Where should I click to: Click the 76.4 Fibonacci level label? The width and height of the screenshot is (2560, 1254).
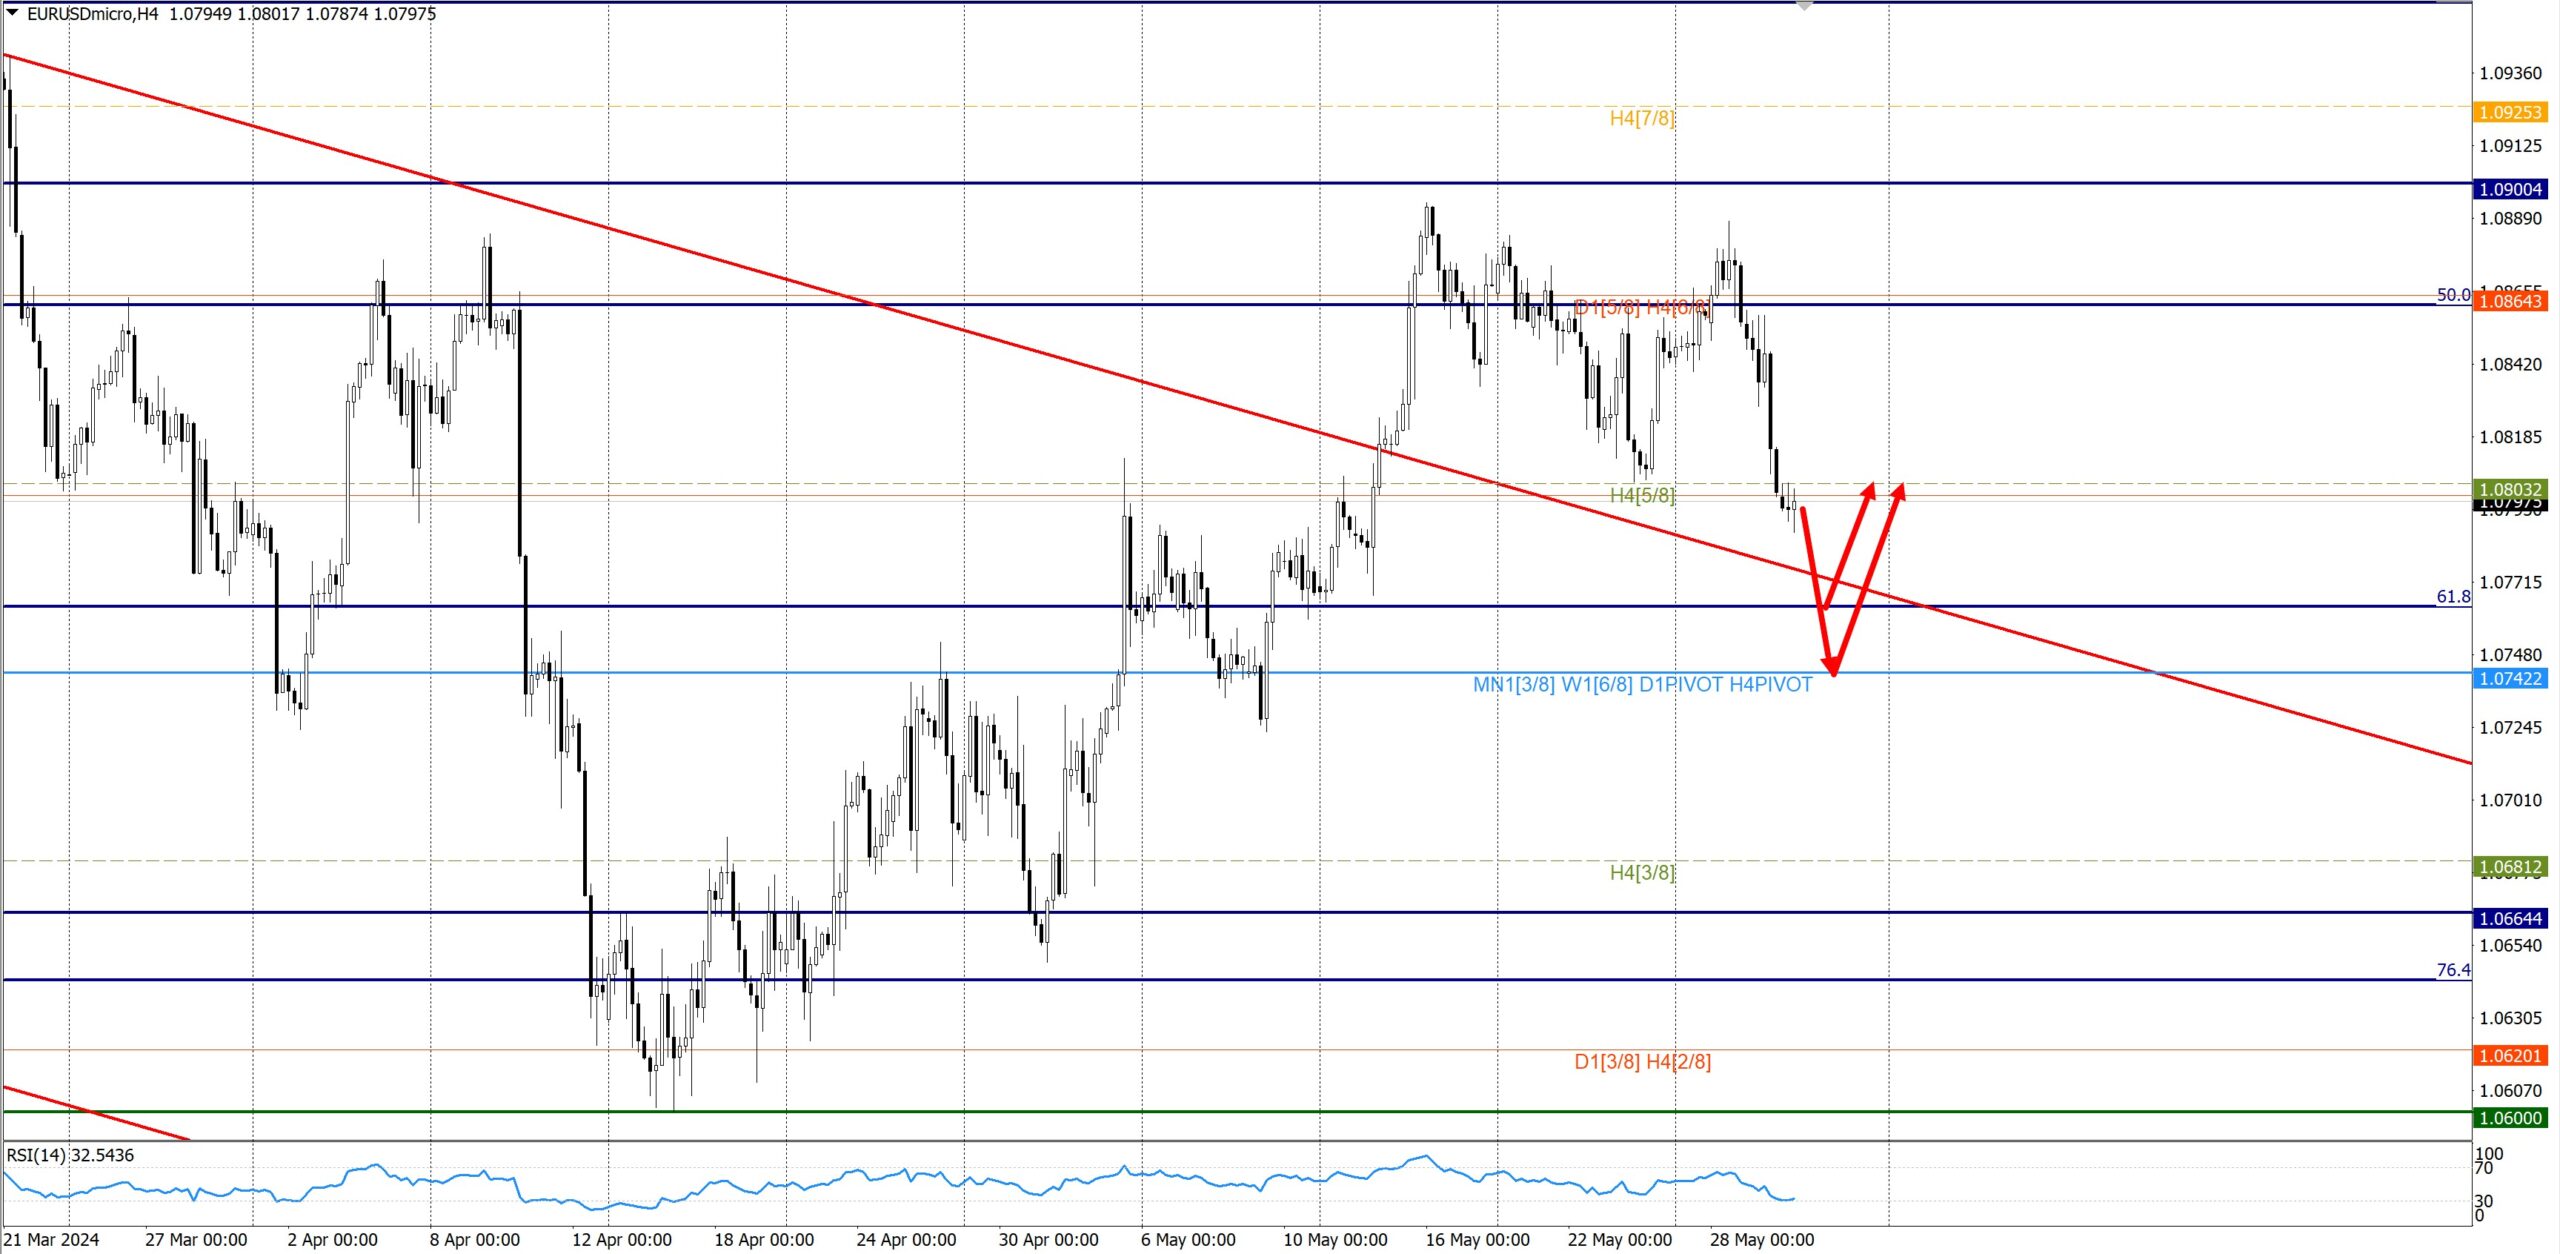pyautogui.click(x=2452, y=970)
